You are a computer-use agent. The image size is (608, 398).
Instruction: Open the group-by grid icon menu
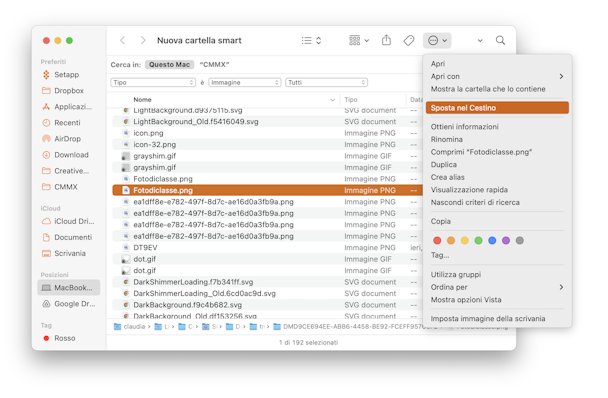[x=359, y=40]
